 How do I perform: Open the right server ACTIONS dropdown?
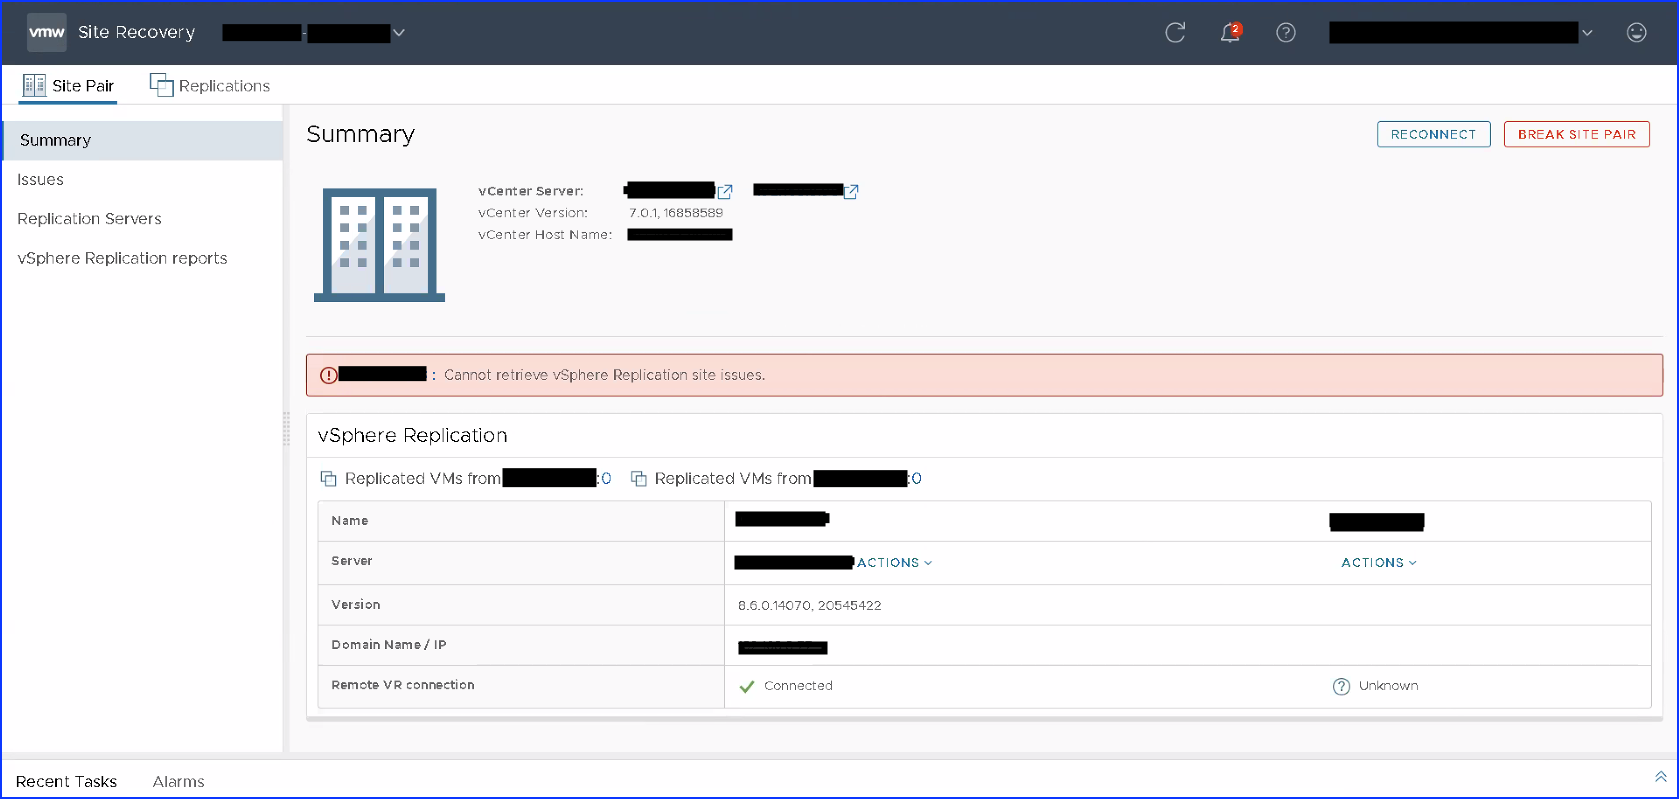pyautogui.click(x=1378, y=563)
